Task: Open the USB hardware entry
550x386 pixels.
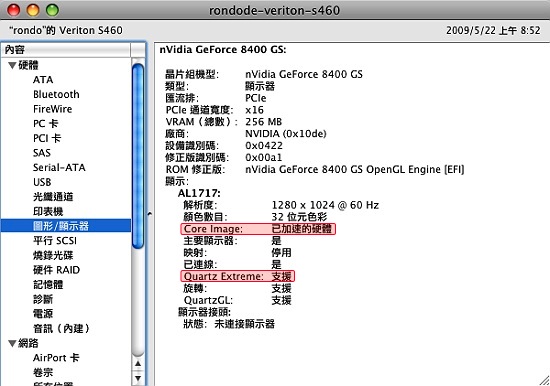Action: pos(42,182)
